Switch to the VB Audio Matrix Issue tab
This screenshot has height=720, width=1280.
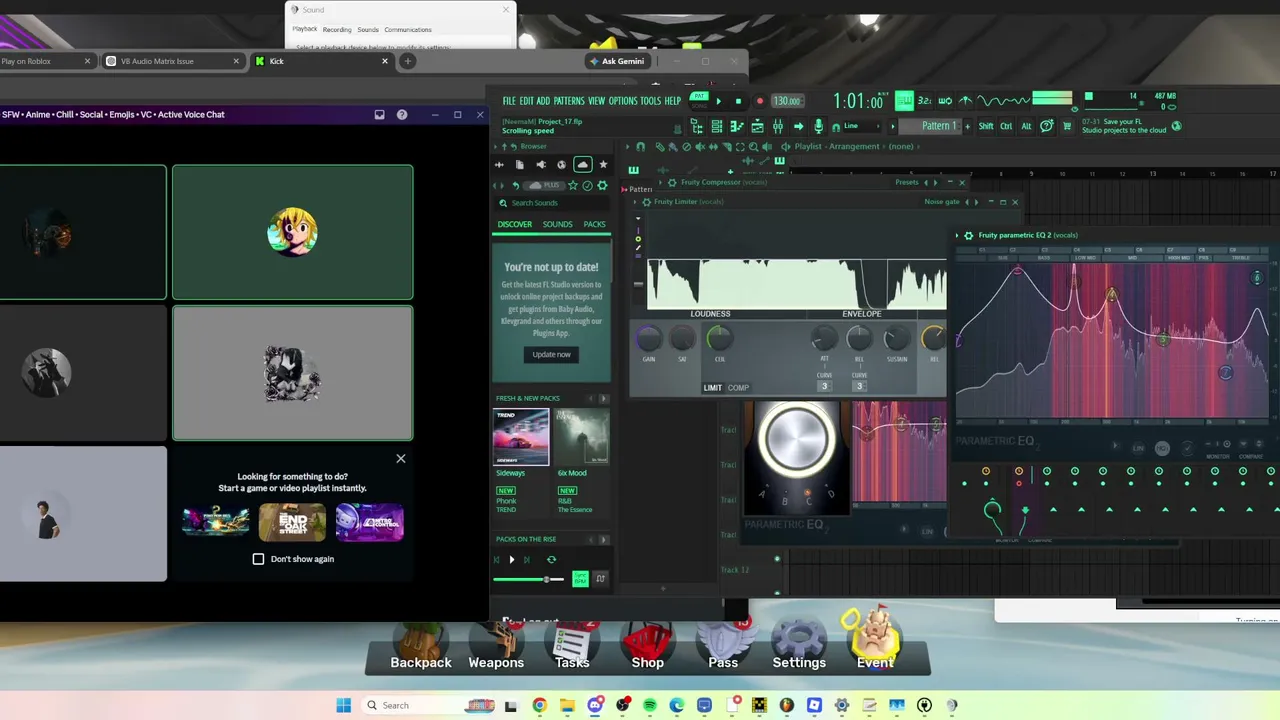[173, 61]
